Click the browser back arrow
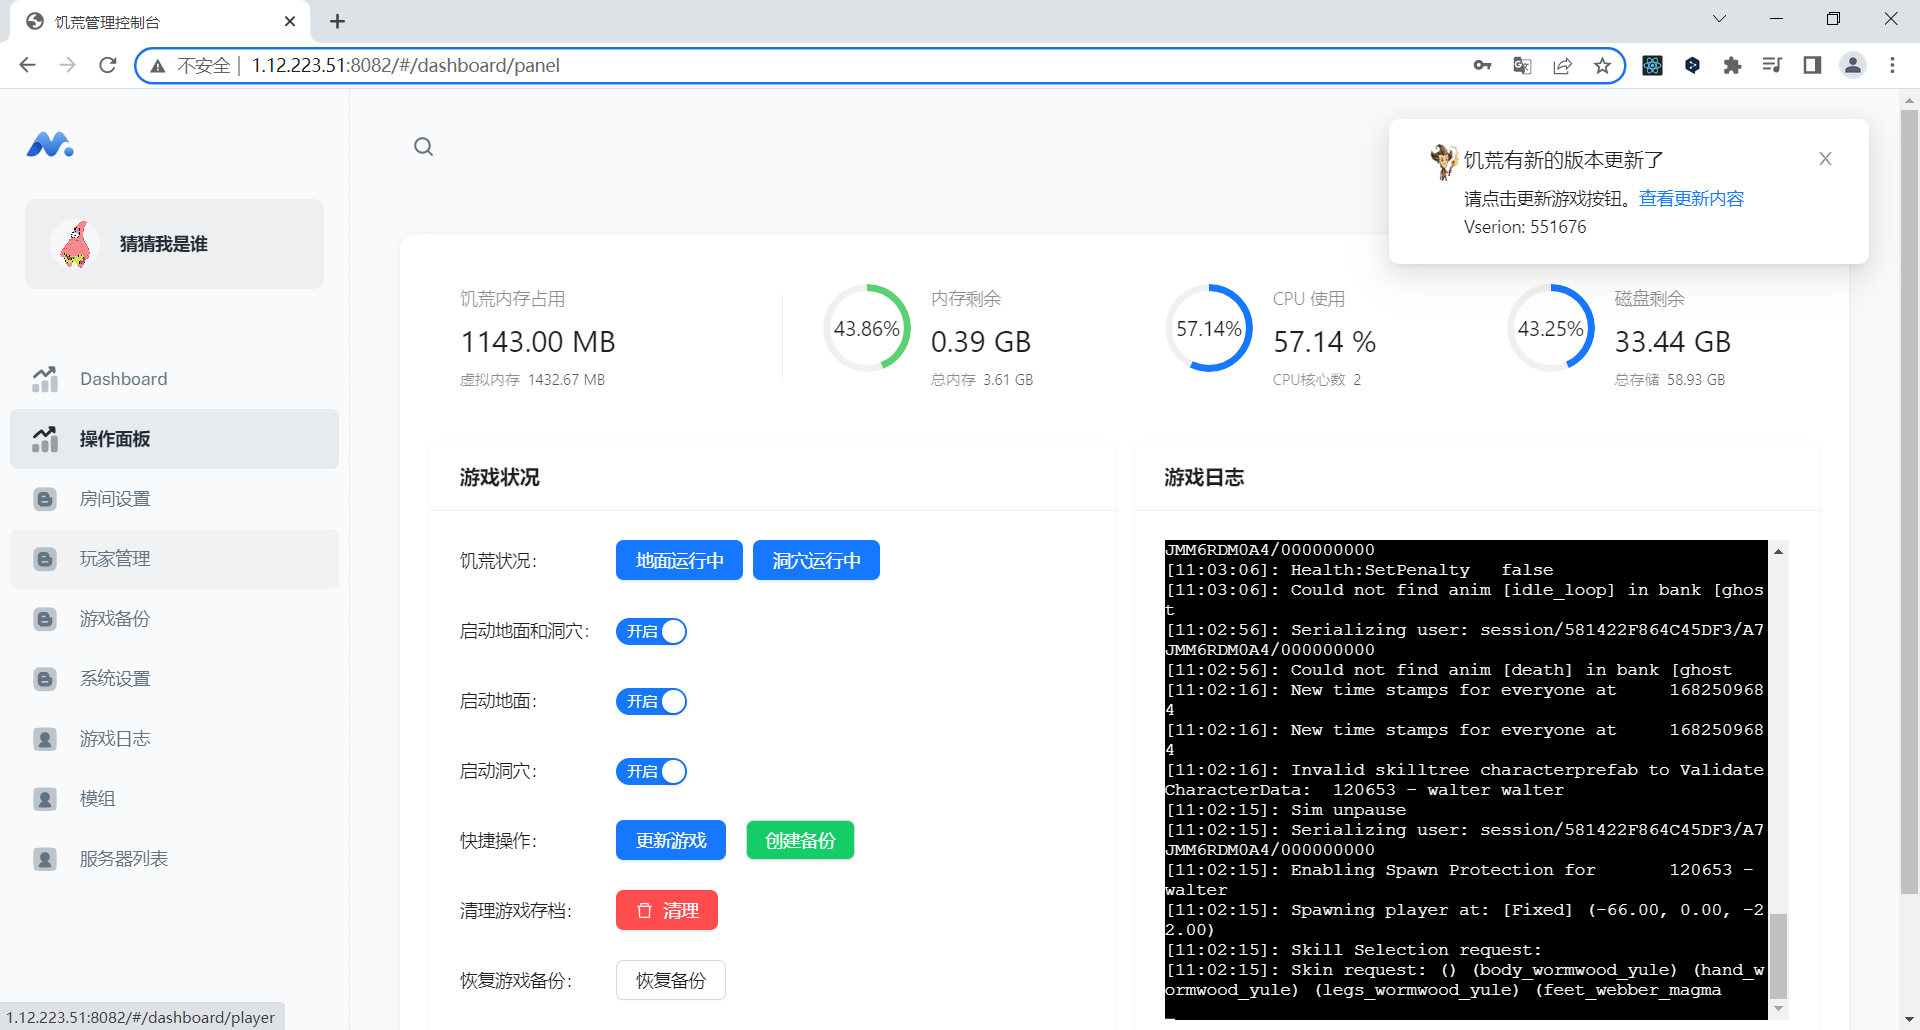1920x1030 pixels. [28, 65]
